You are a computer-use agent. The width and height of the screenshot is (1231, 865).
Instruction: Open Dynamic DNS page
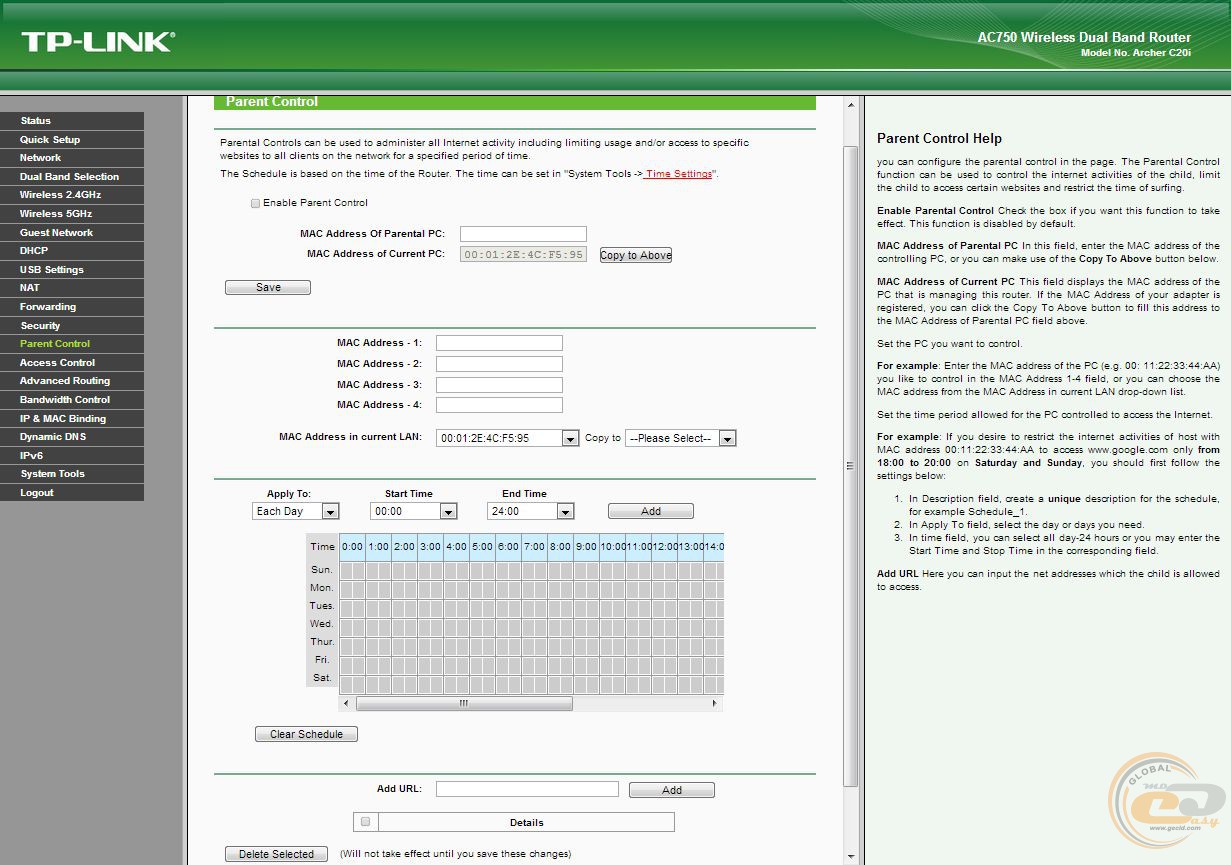(72, 437)
